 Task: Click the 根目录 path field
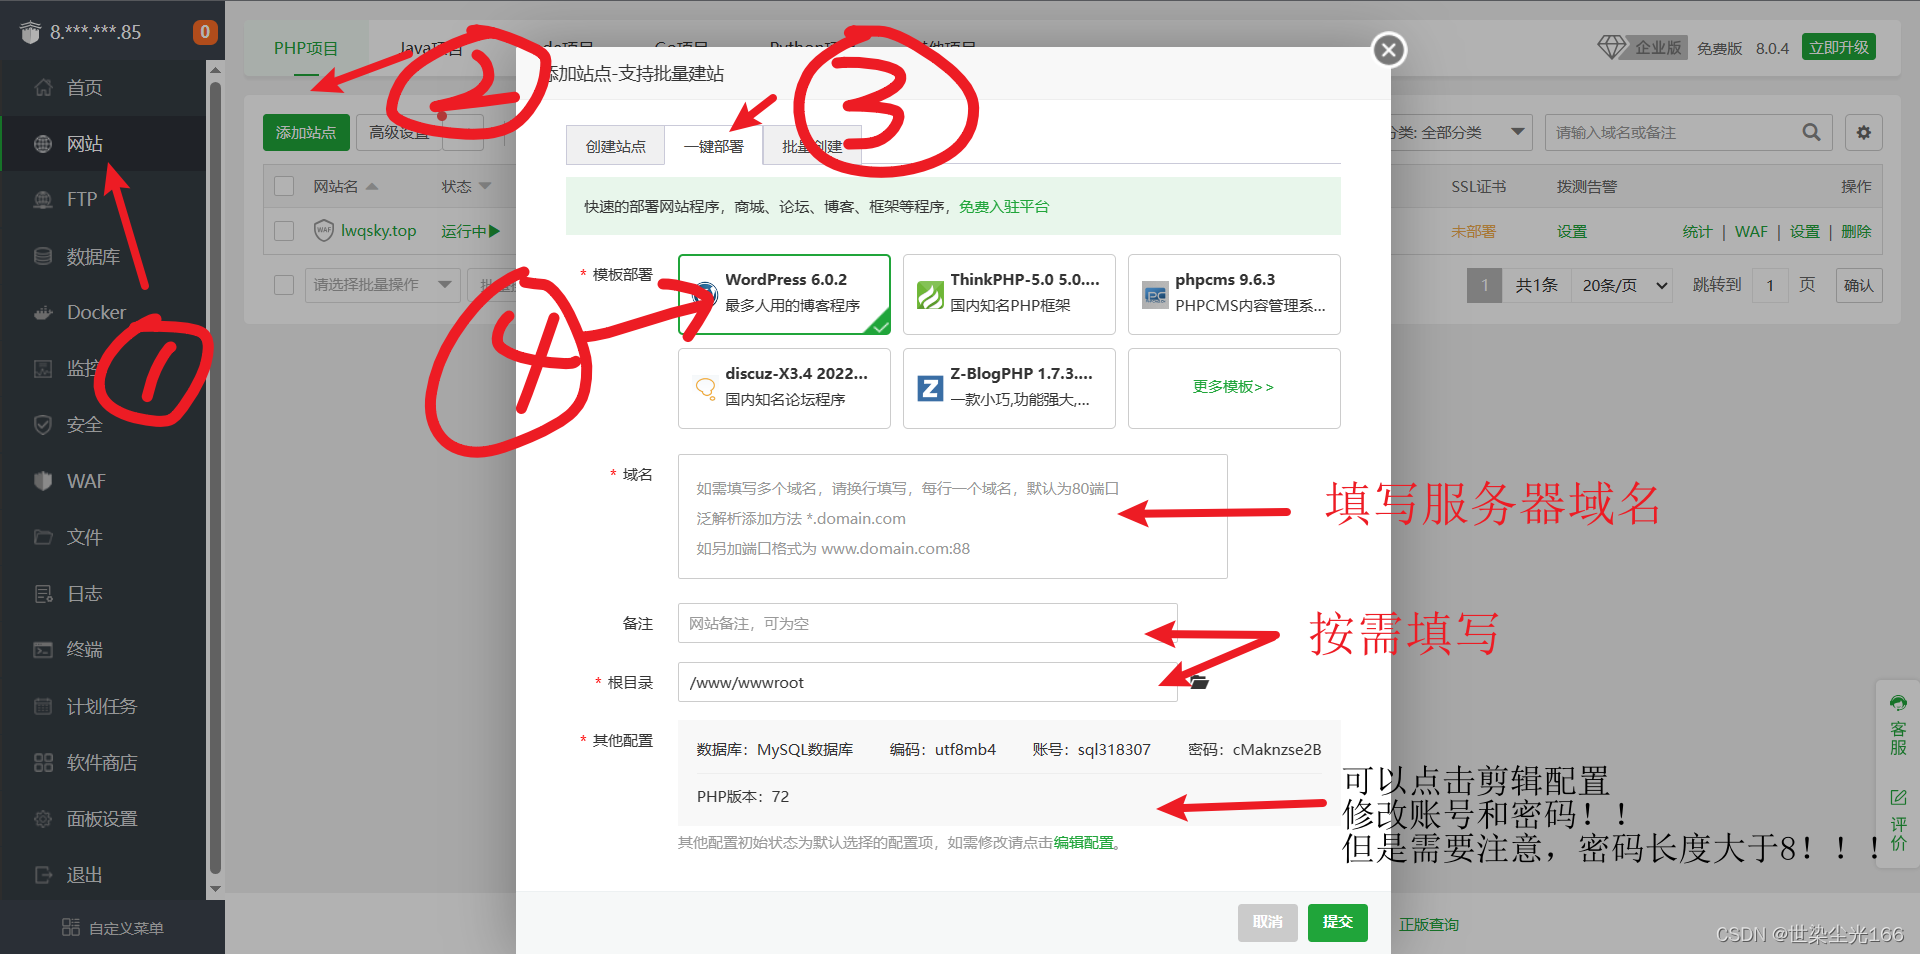tap(927, 682)
